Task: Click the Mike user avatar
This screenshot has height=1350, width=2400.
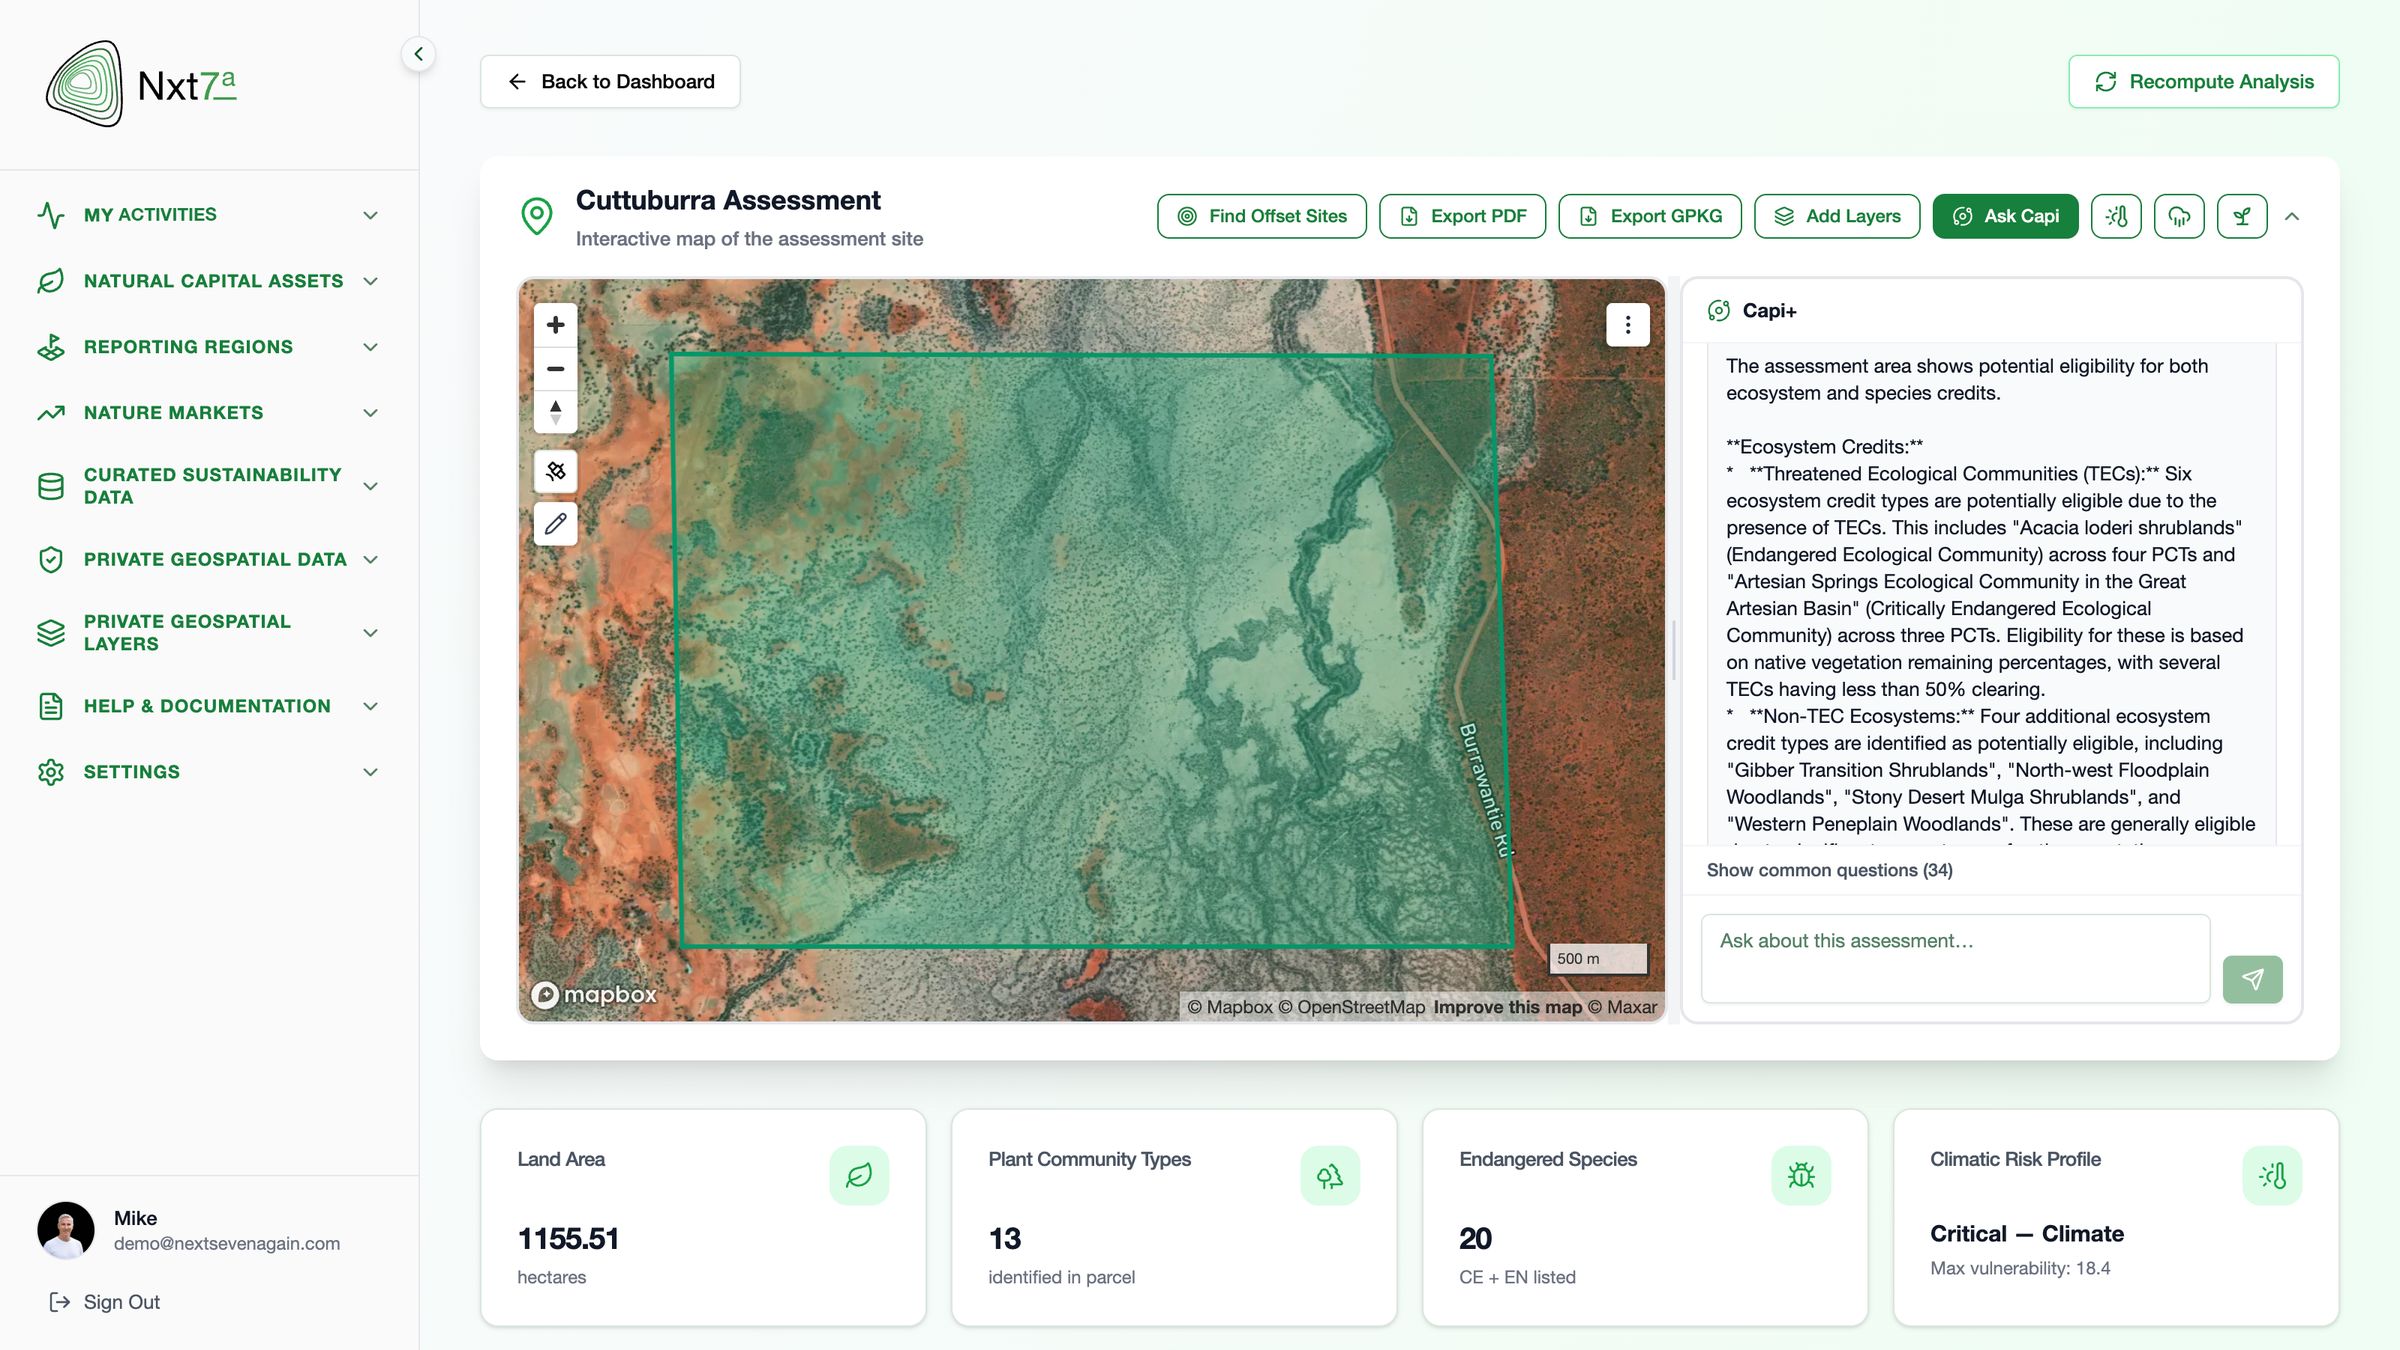Action: click(66, 1230)
